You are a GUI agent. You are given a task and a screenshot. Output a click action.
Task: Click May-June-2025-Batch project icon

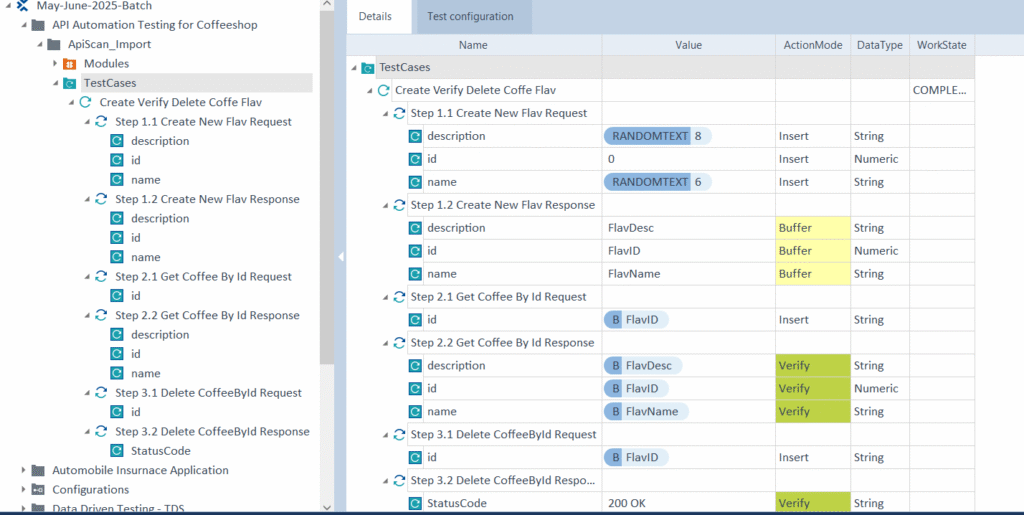22,6
